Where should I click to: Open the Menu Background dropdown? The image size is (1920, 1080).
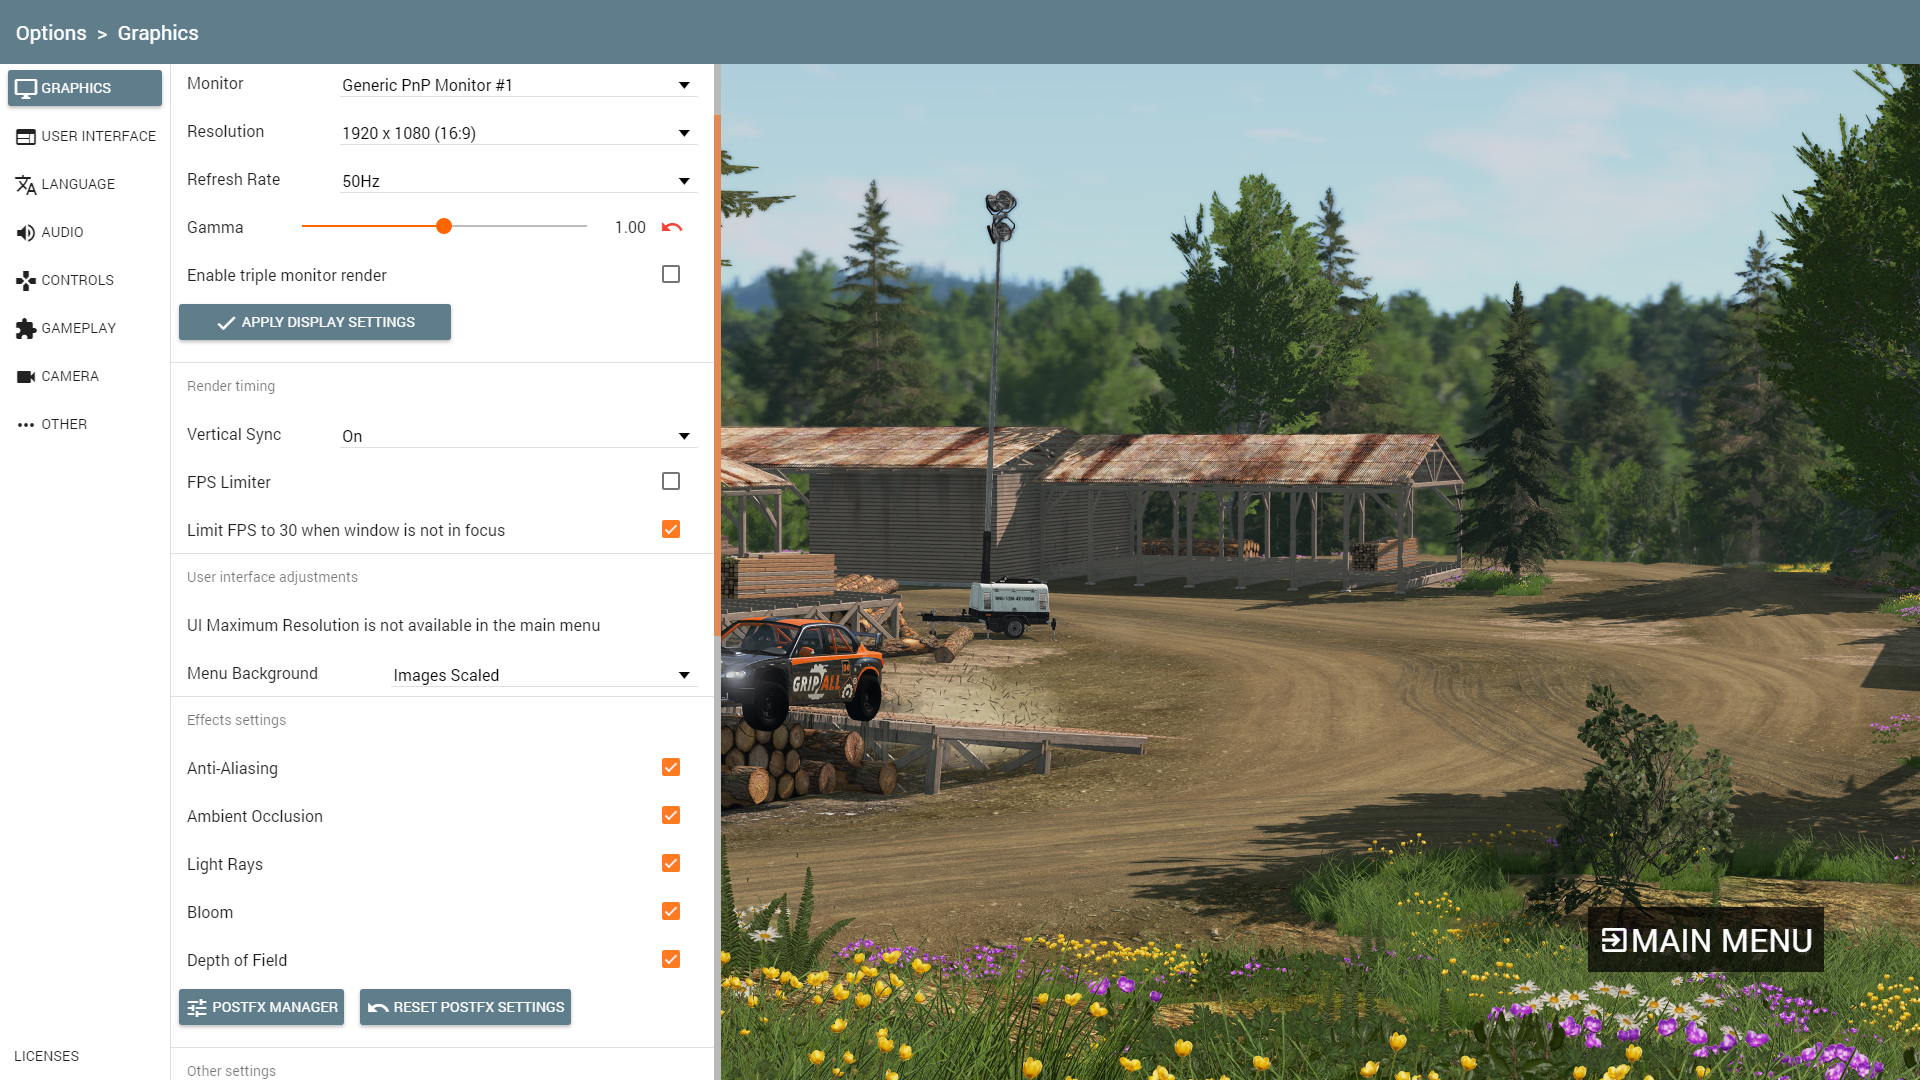point(542,675)
